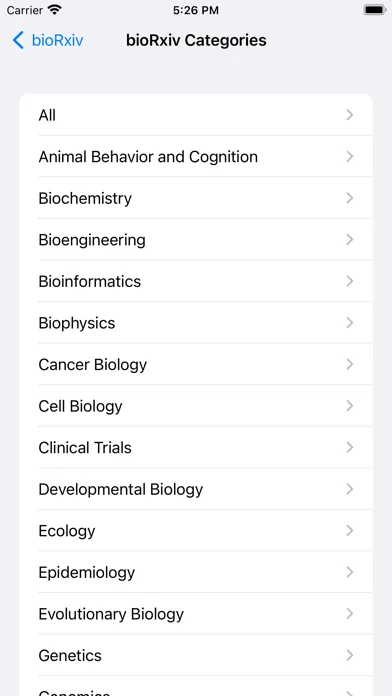Tap the chevron icon beside Evolutionary Biology

pyautogui.click(x=350, y=614)
